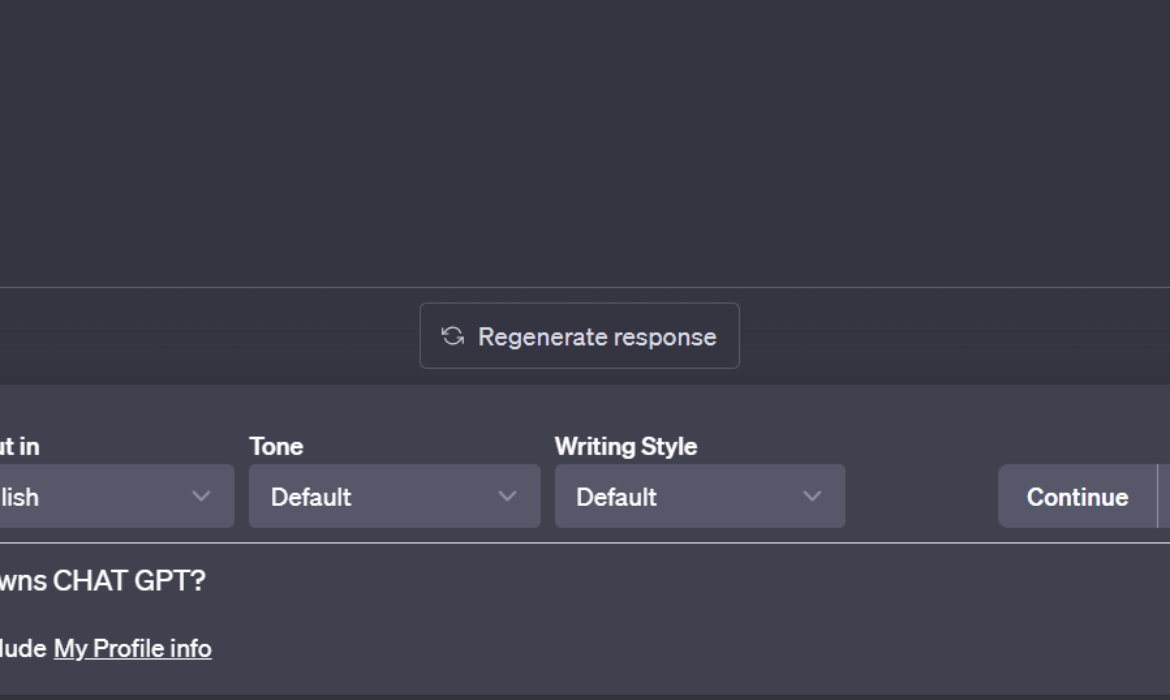Screen dimensions: 1170x700
Task: Open the Writing Style dropdown
Action: 700,496
